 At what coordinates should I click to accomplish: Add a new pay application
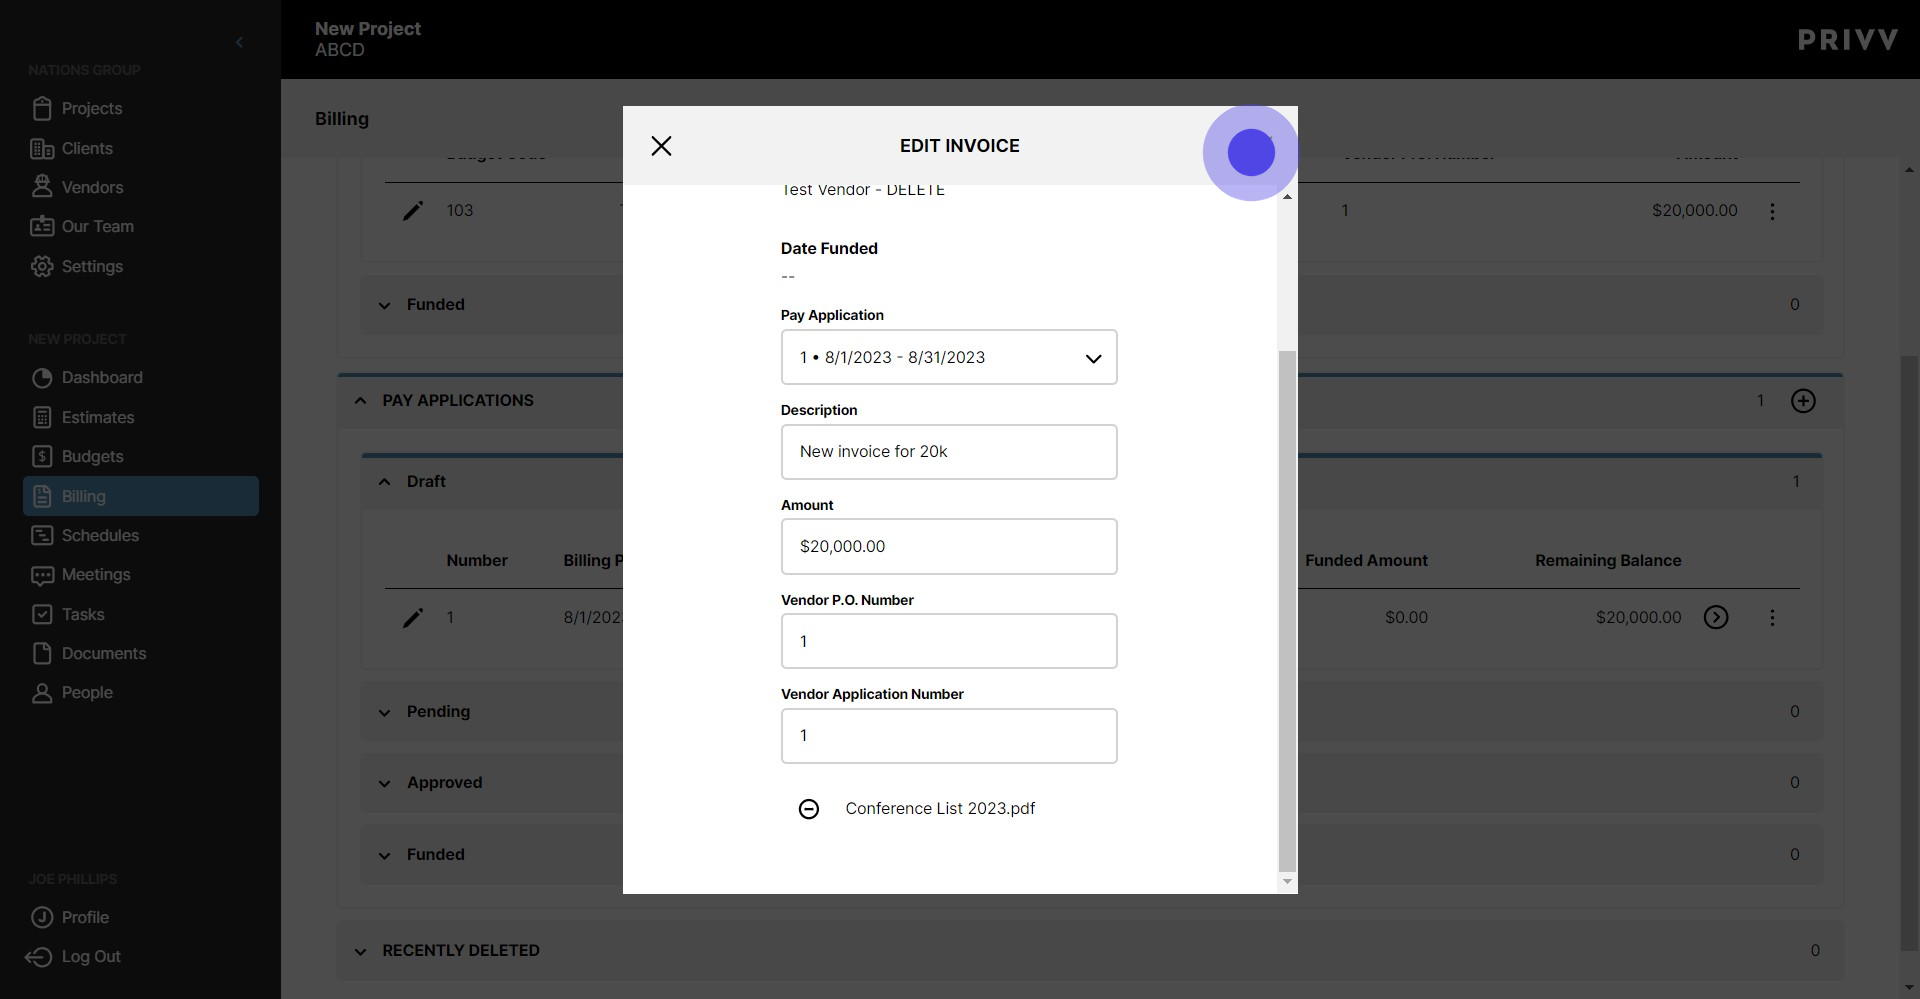click(1803, 401)
